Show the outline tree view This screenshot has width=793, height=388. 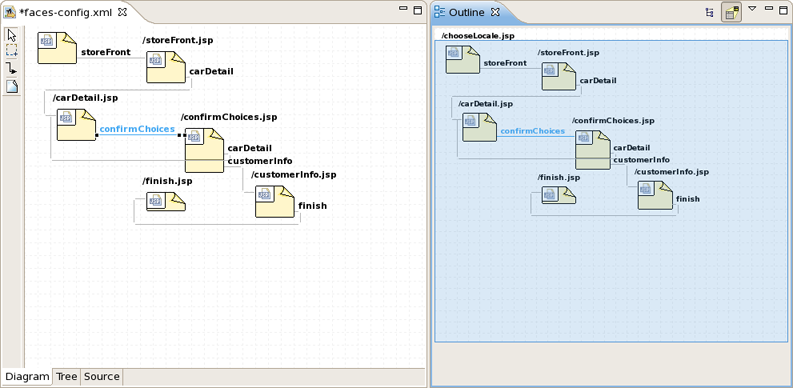click(710, 13)
